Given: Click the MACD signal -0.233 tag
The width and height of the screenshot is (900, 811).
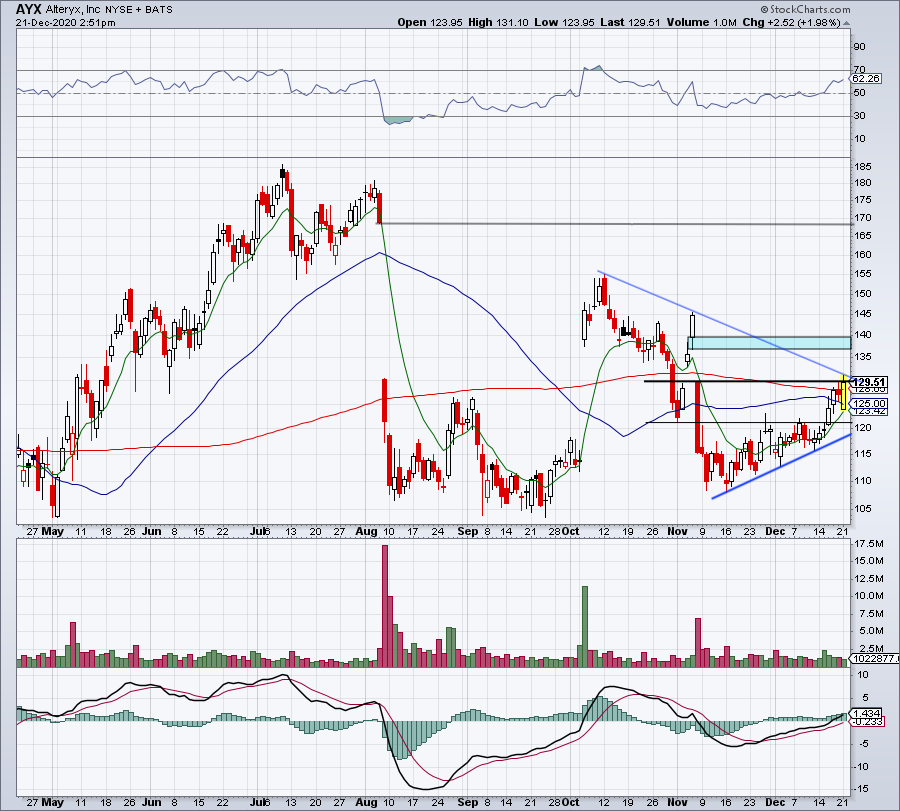Looking at the screenshot, I should pos(867,721).
